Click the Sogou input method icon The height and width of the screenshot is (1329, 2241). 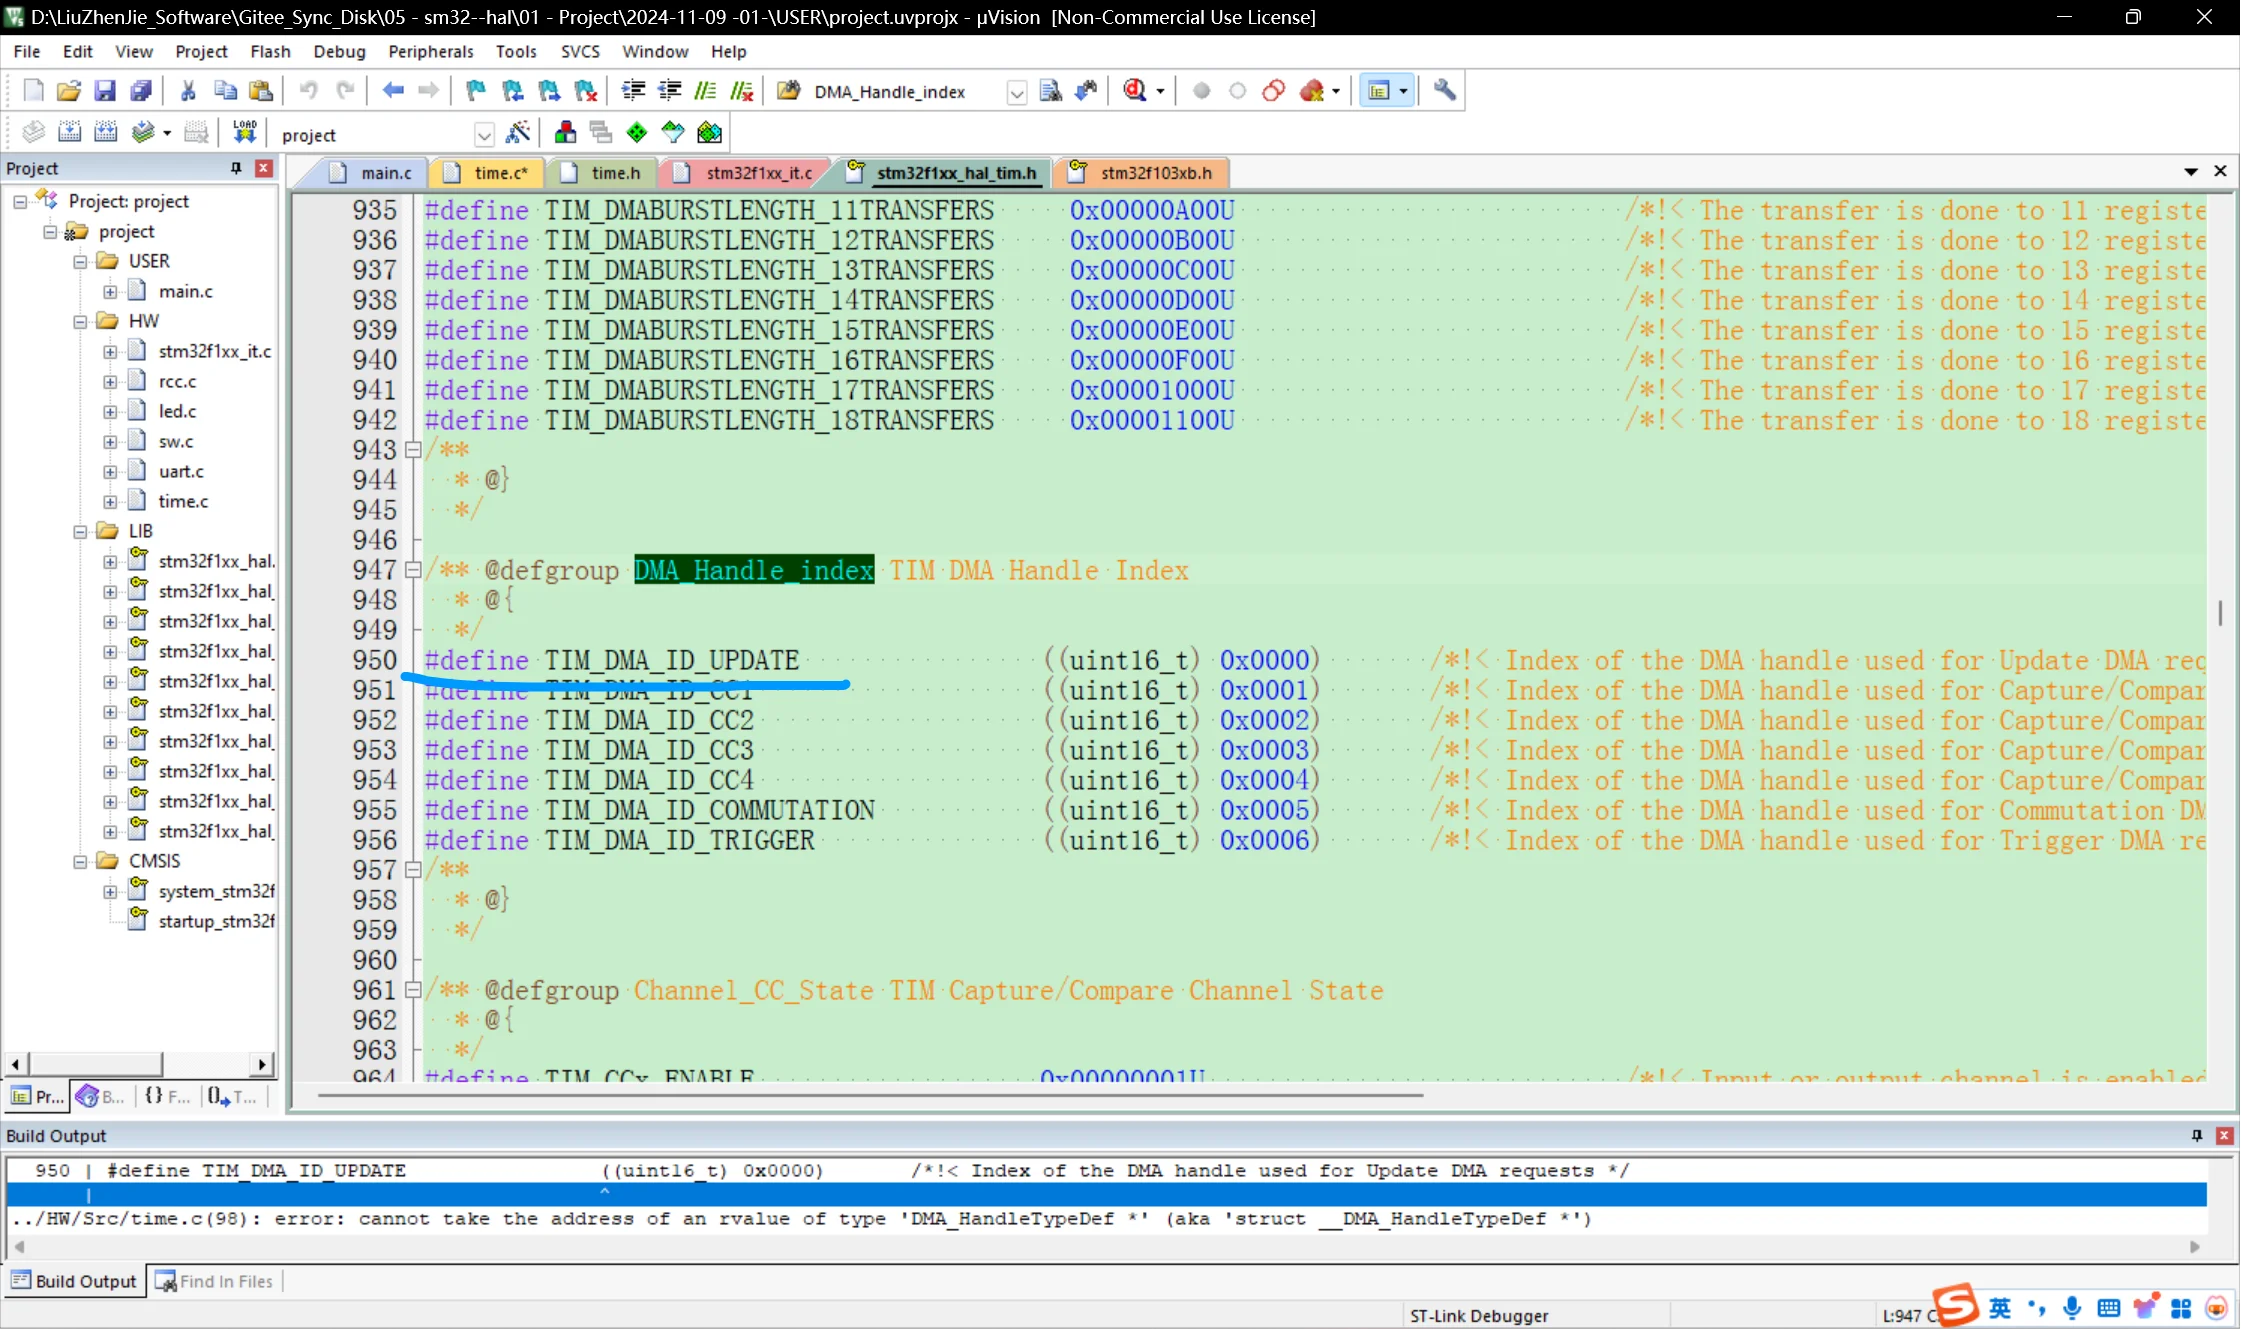(x=1955, y=1305)
